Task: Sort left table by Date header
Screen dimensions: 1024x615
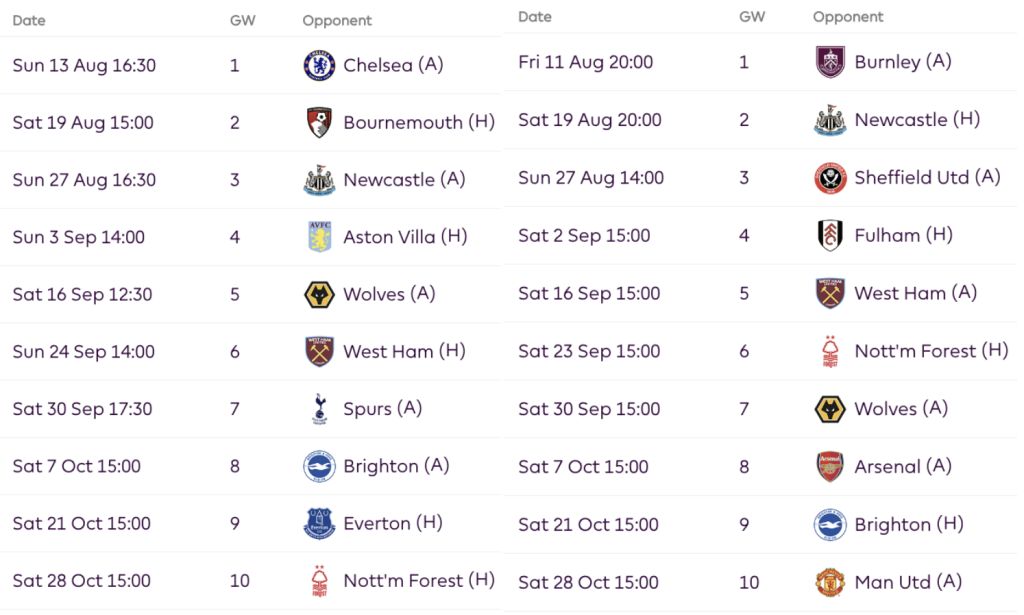Action: point(29,20)
